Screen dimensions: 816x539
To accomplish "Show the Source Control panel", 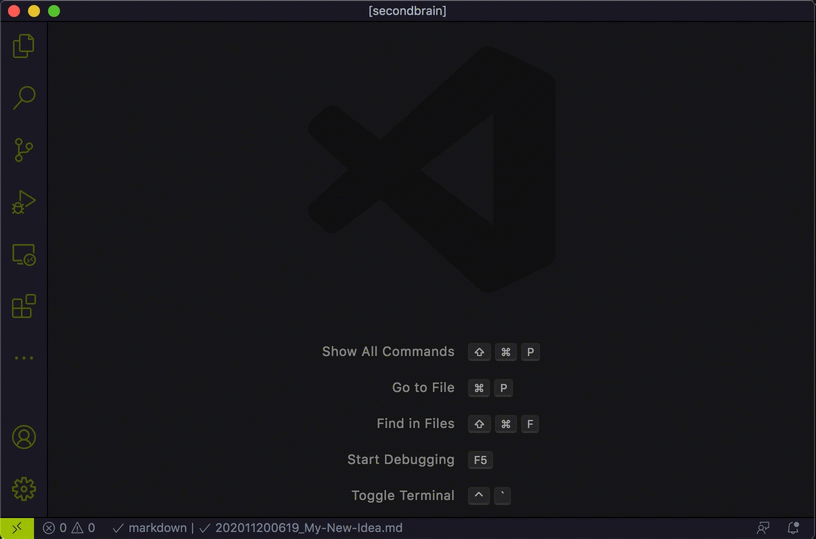I will point(23,150).
